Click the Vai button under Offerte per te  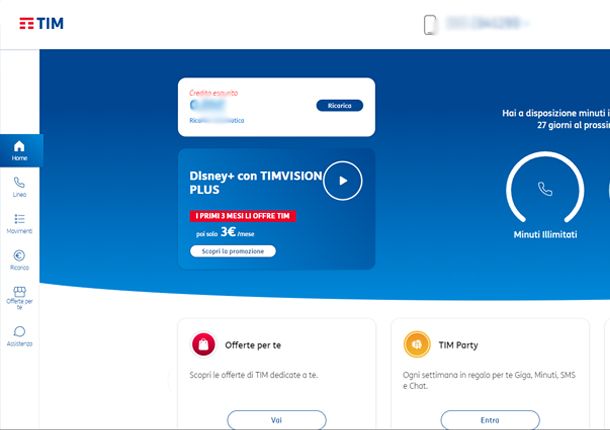coord(277,420)
